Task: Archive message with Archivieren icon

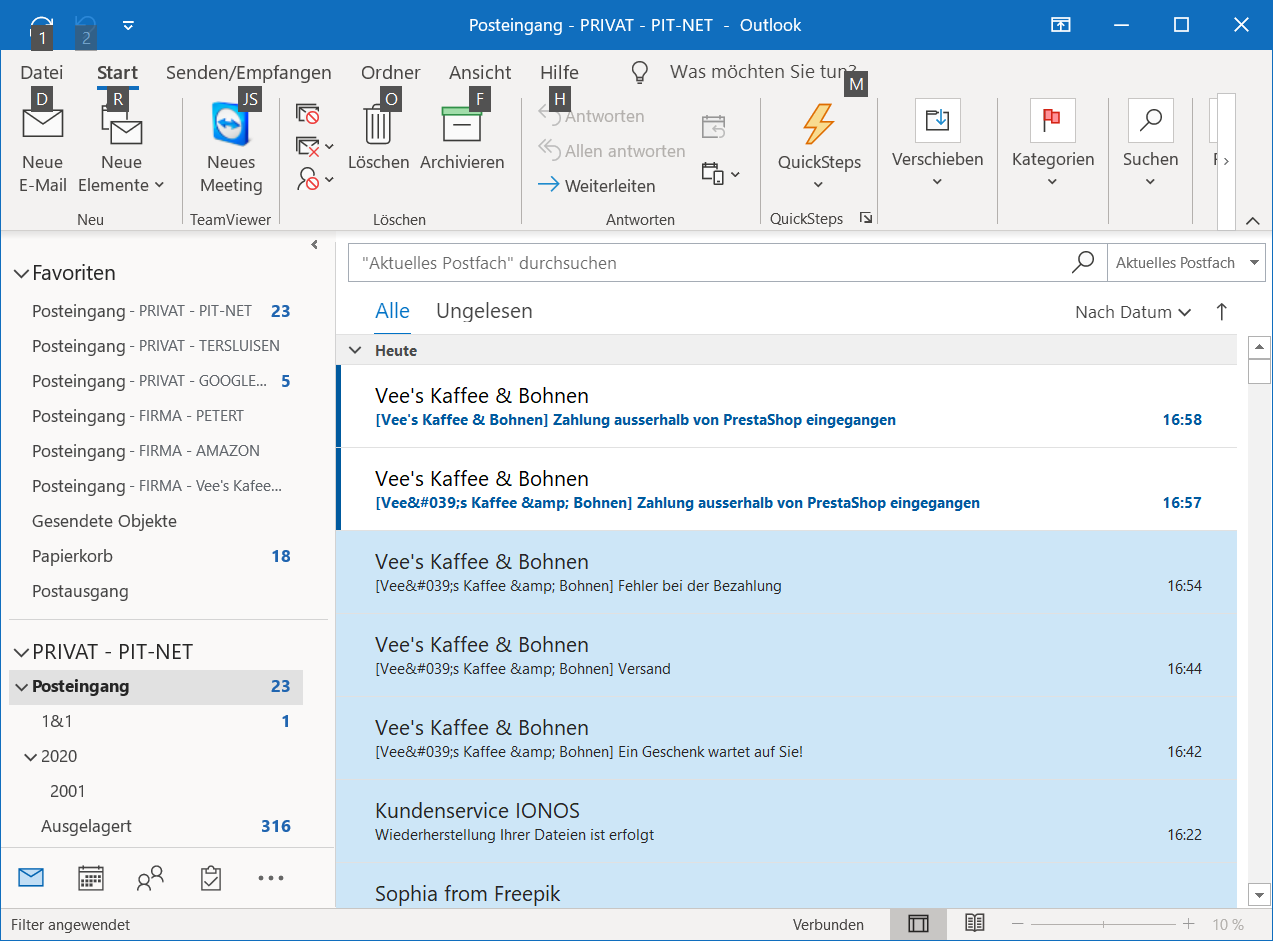Action: [x=462, y=138]
